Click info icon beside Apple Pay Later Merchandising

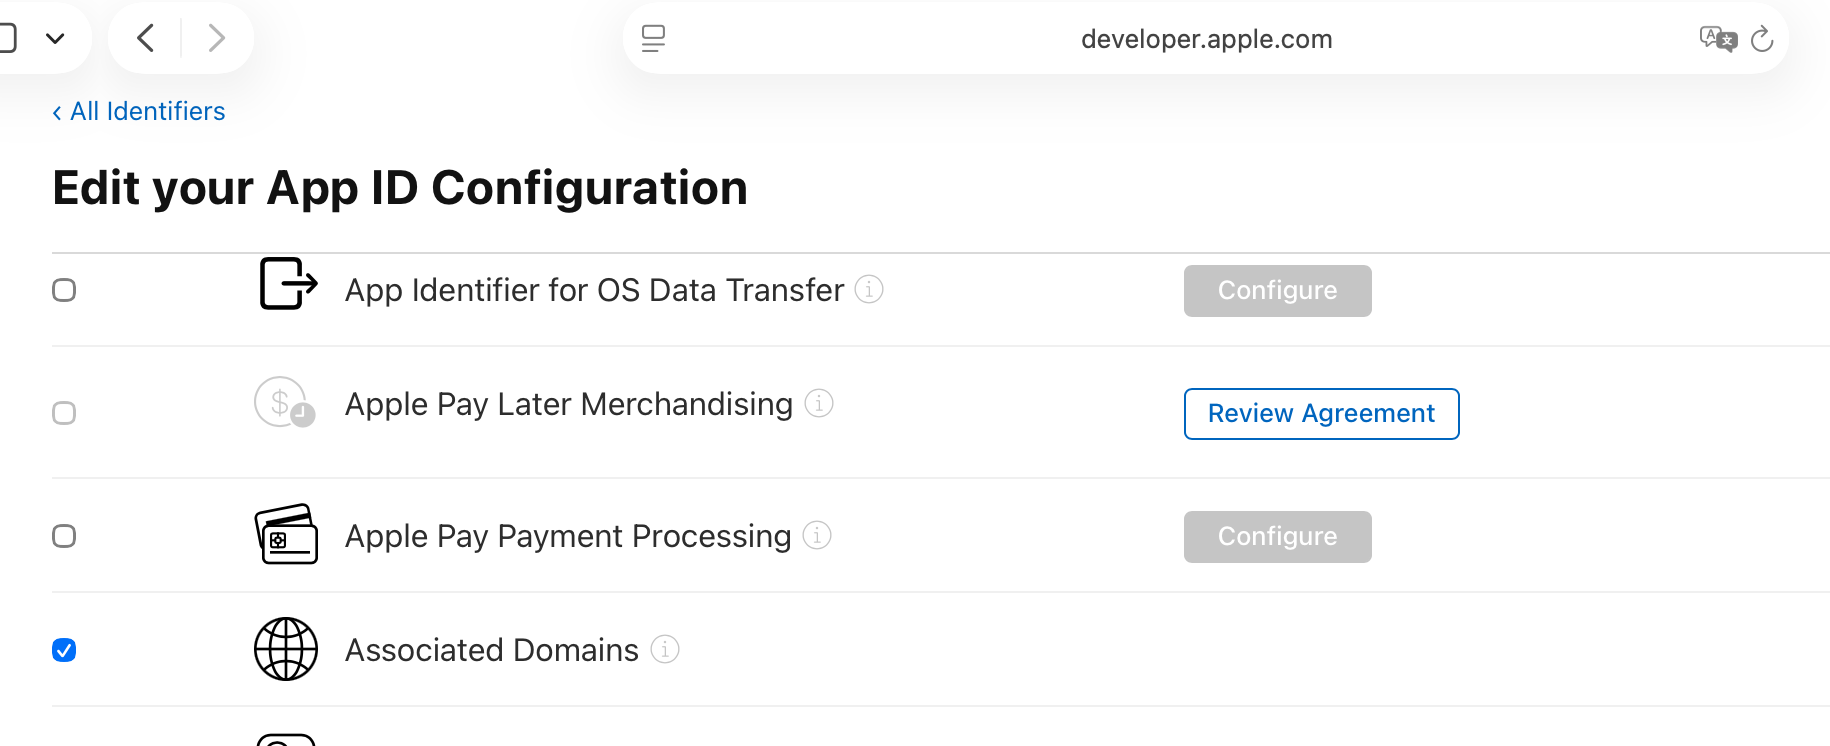[819, 403]
